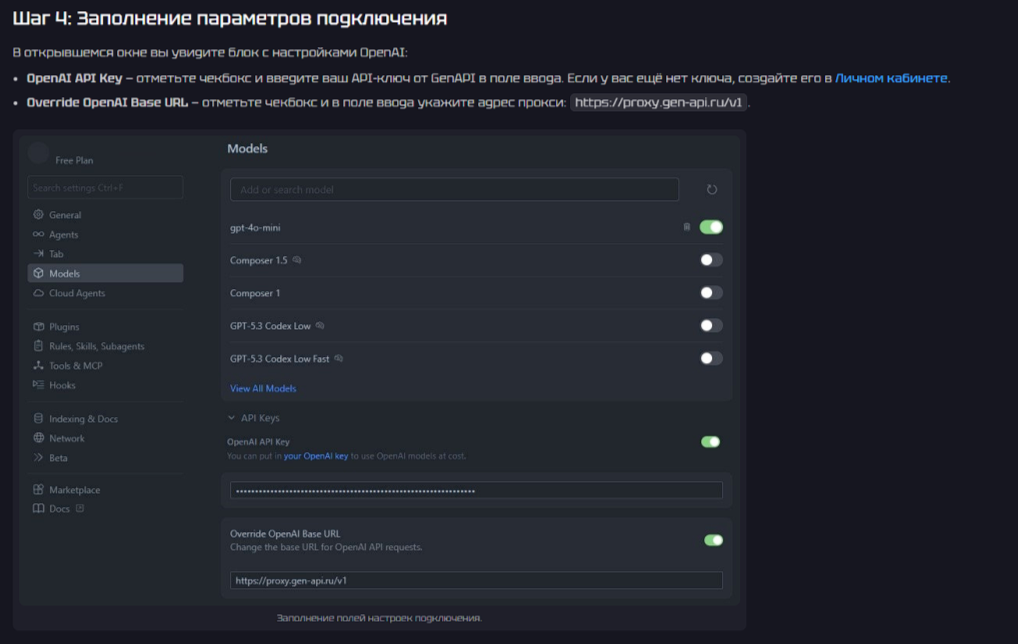
Task: Click the delete icon beside gpt-4o-mini
Action: click(x=686, y=227)
